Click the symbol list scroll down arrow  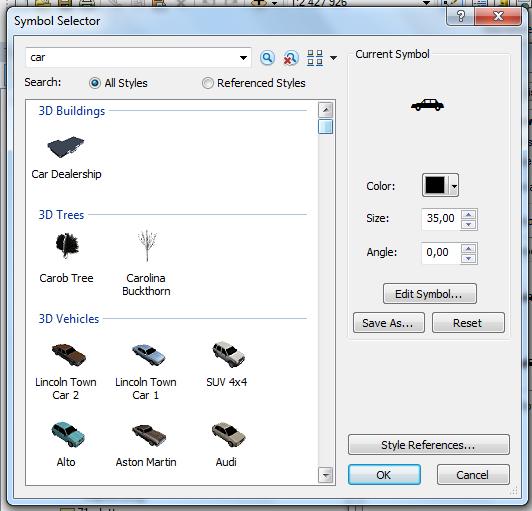pos(326,475)
